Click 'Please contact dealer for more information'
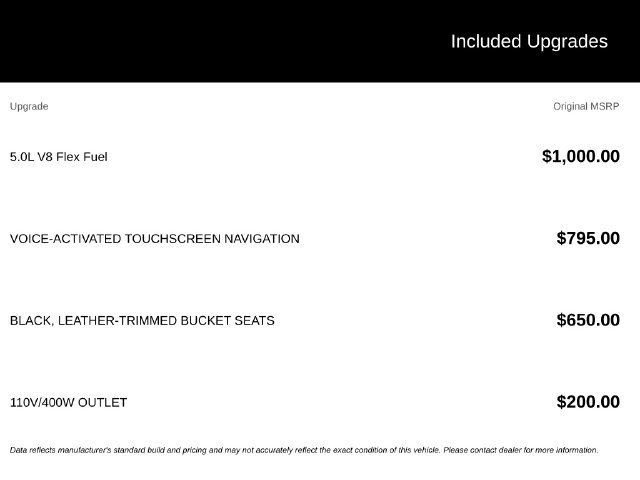 (521, 450)
